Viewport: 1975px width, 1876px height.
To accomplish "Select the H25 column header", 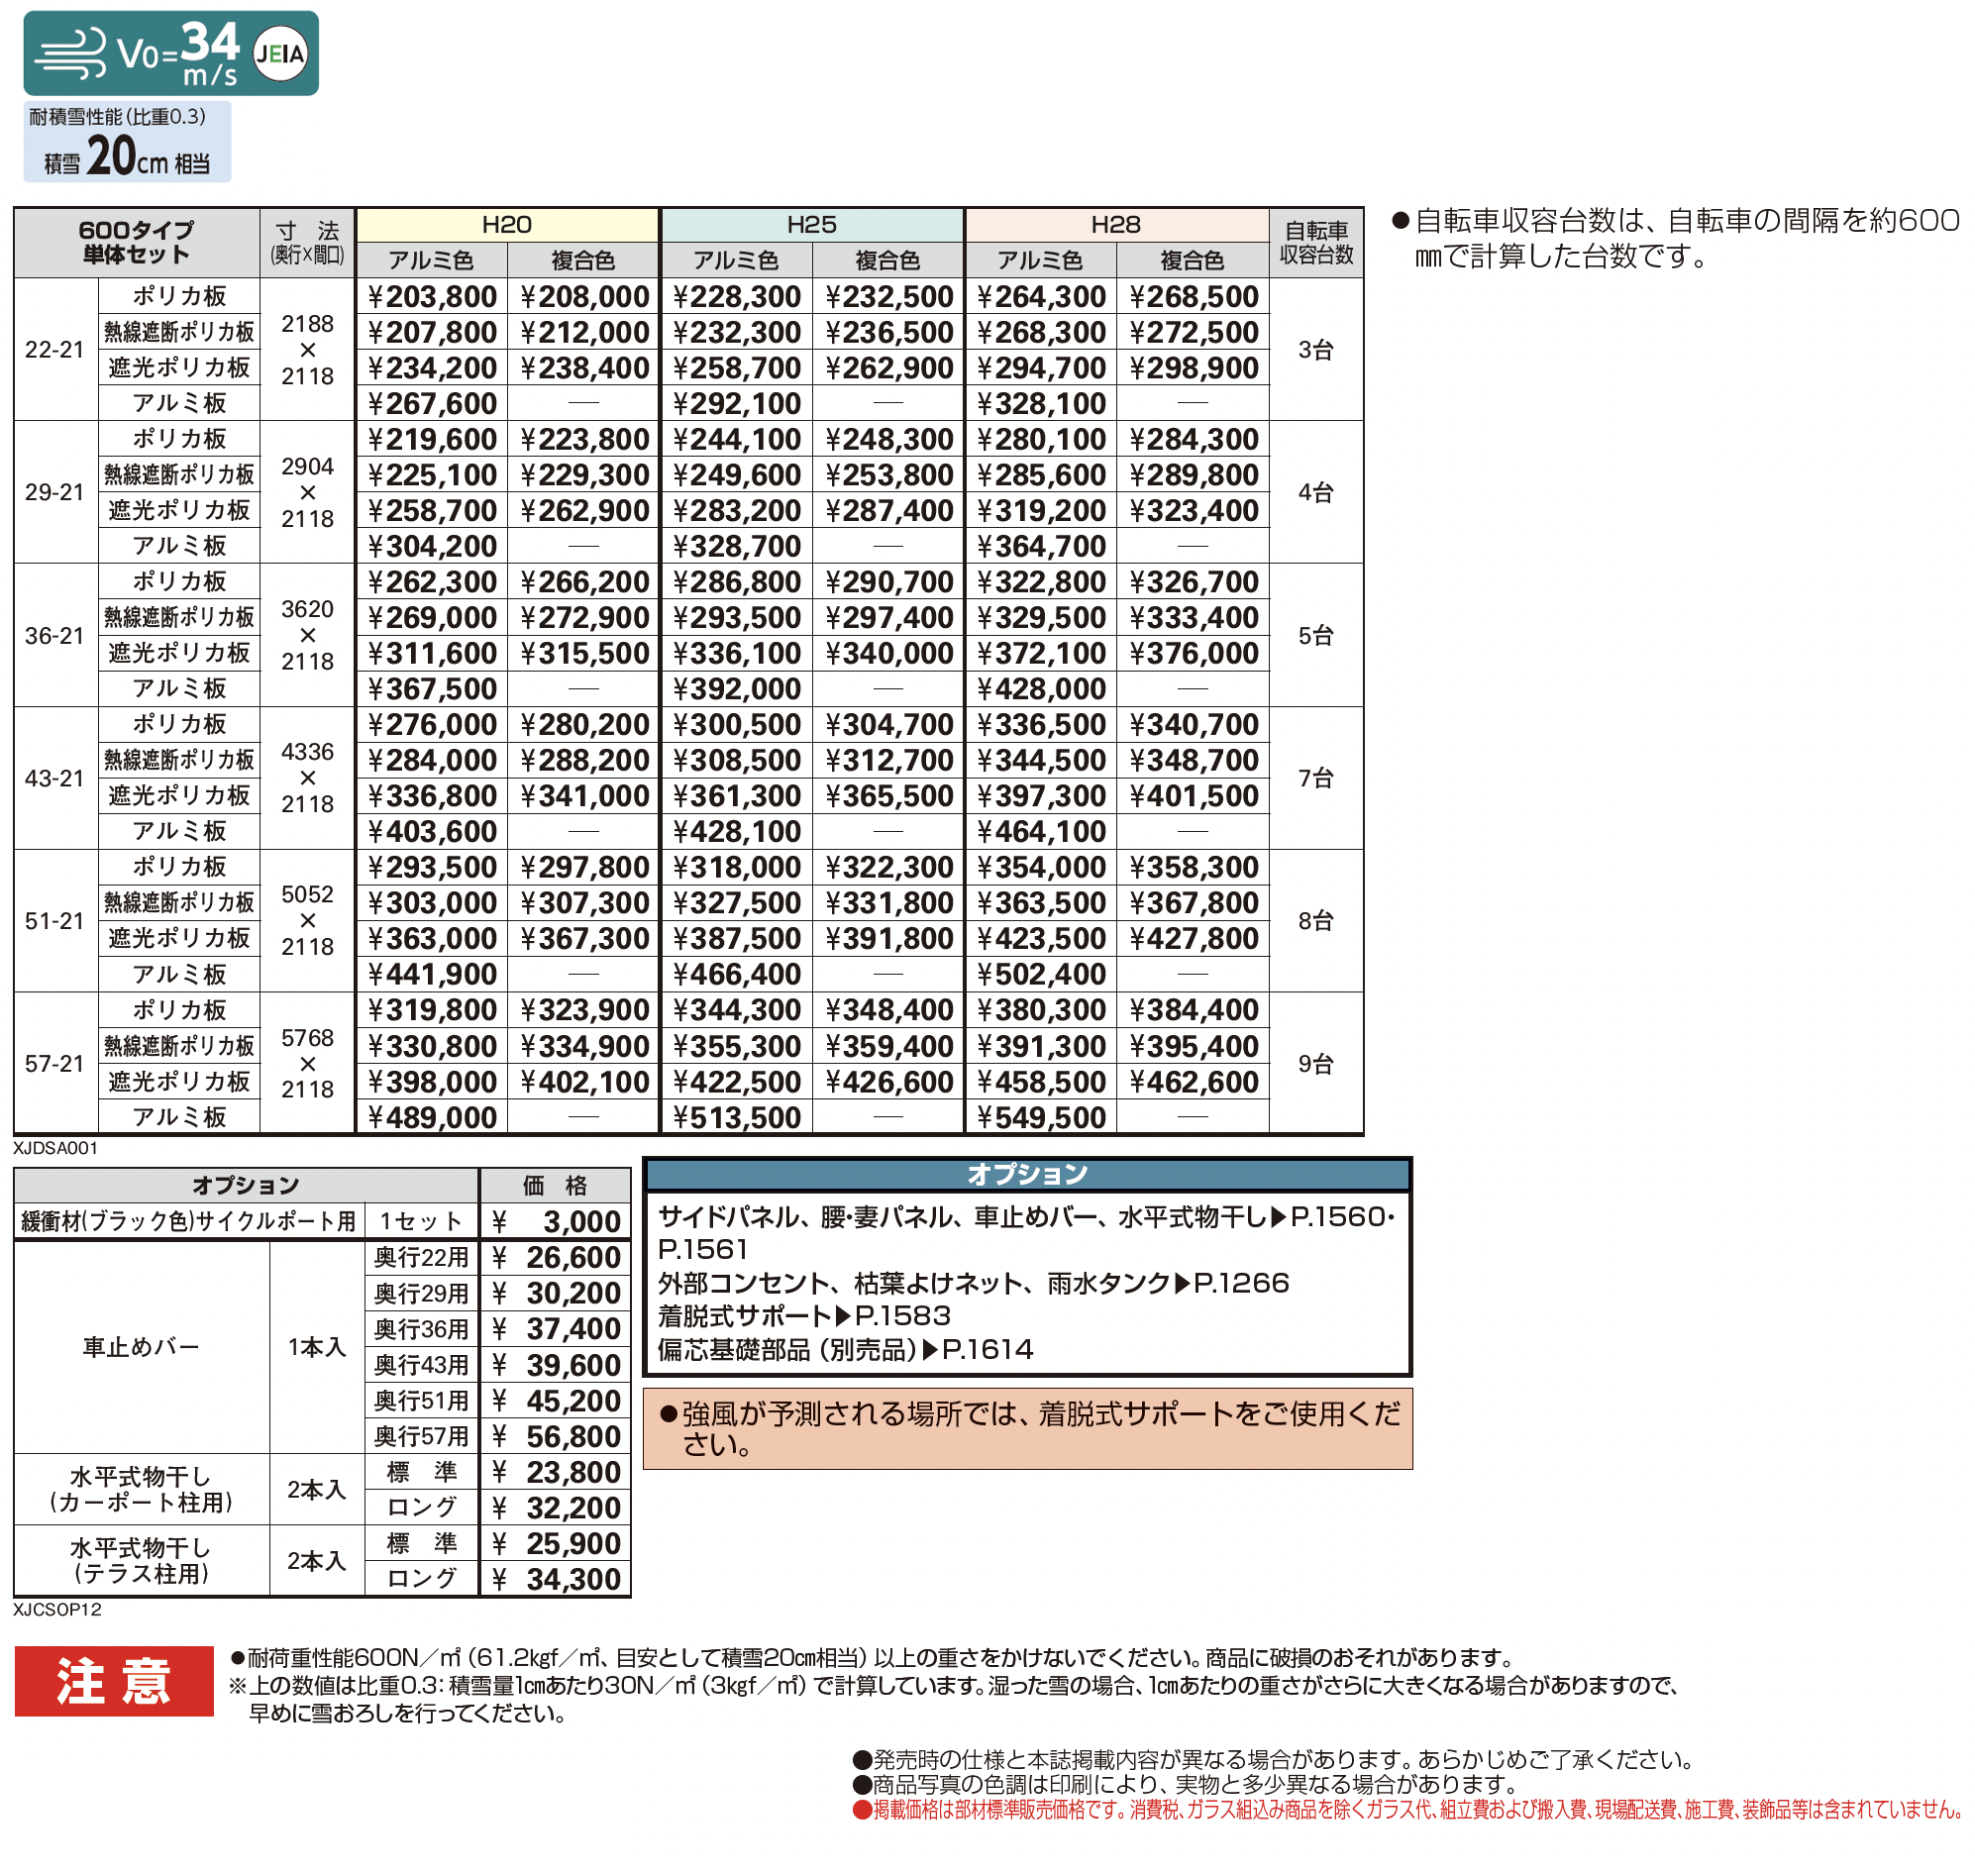I will 812,225.
